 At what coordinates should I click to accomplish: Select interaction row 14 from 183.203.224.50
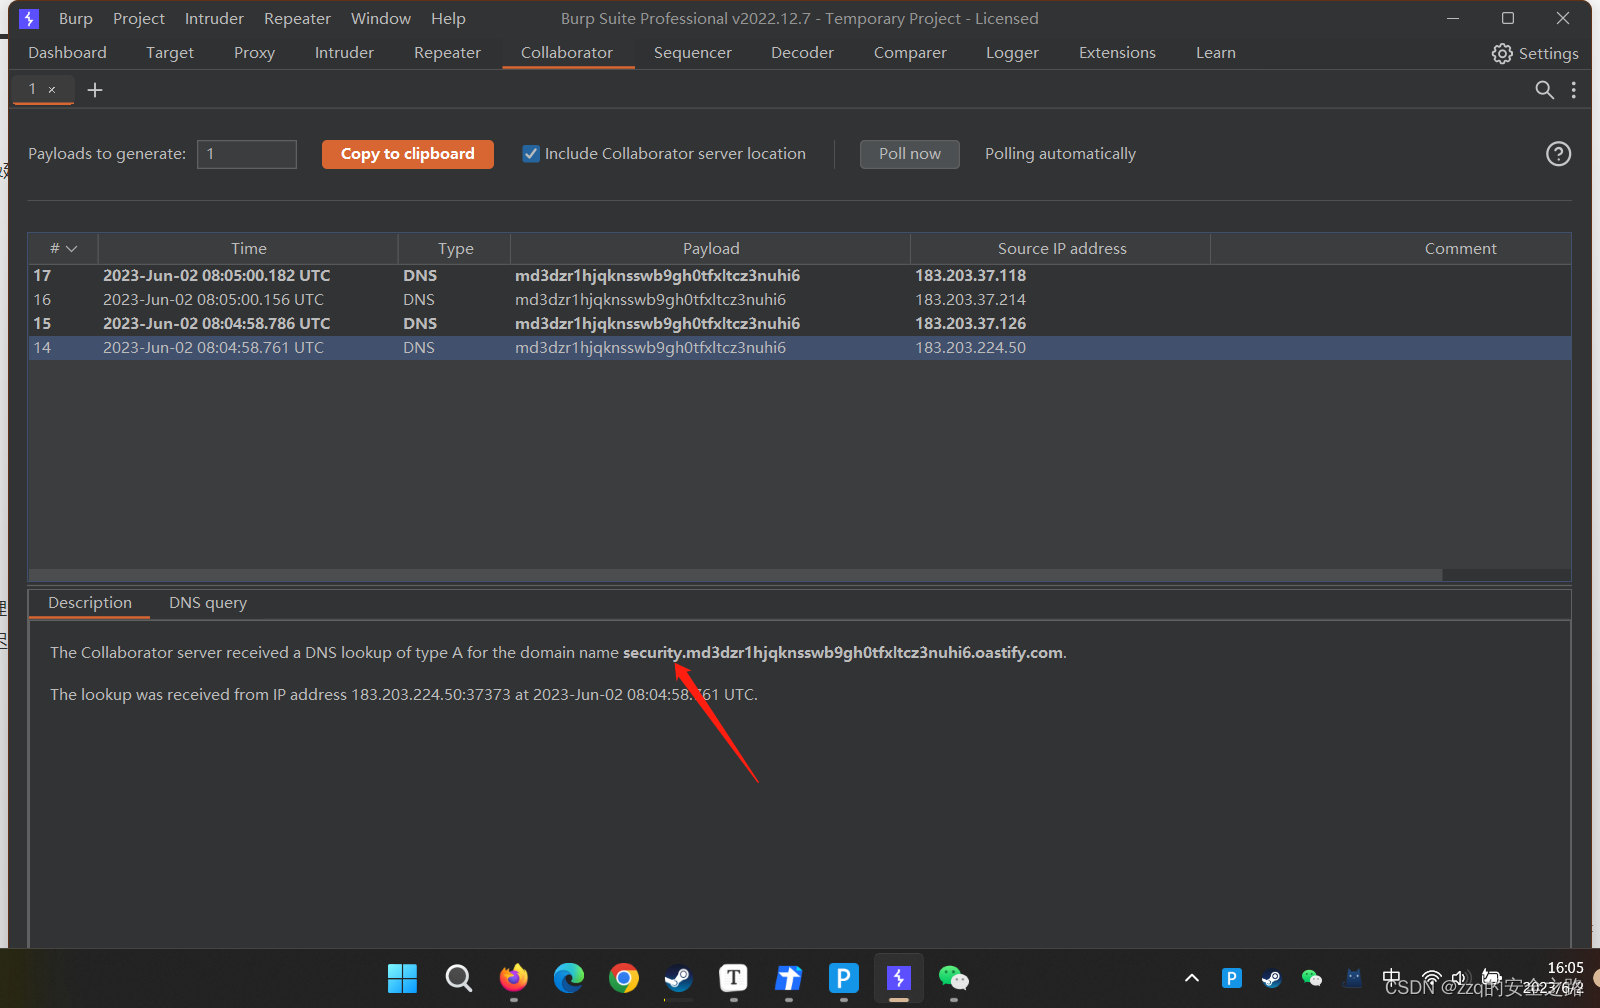800,348
